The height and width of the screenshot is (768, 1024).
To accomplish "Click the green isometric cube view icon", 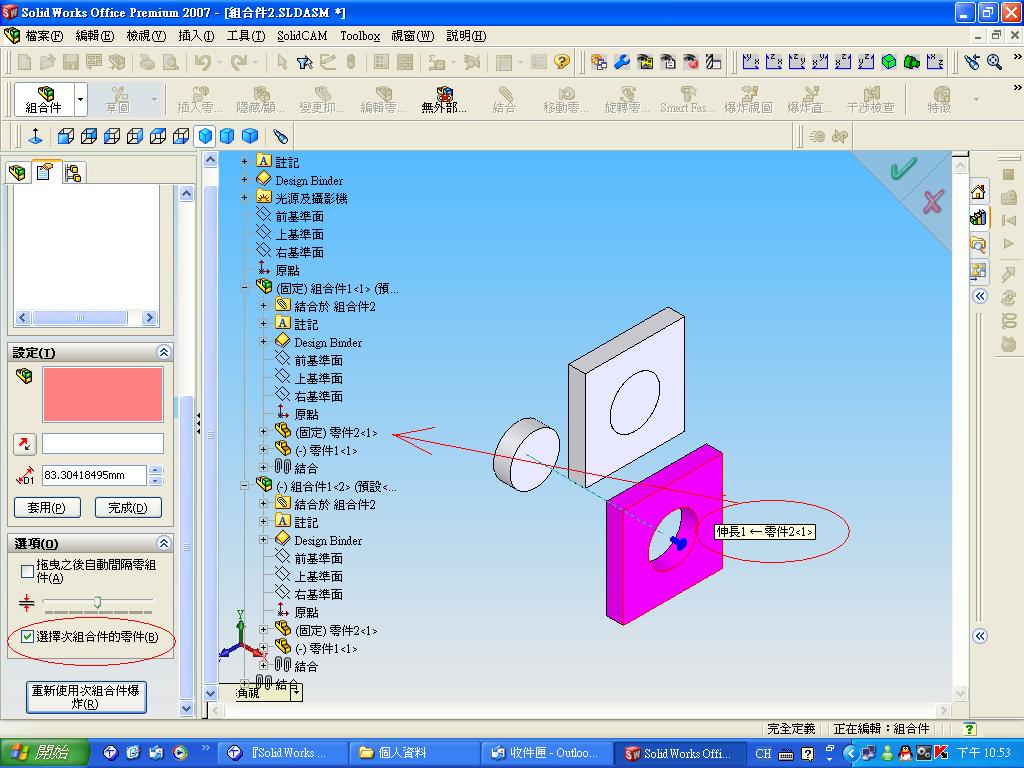I will point(889,62).
